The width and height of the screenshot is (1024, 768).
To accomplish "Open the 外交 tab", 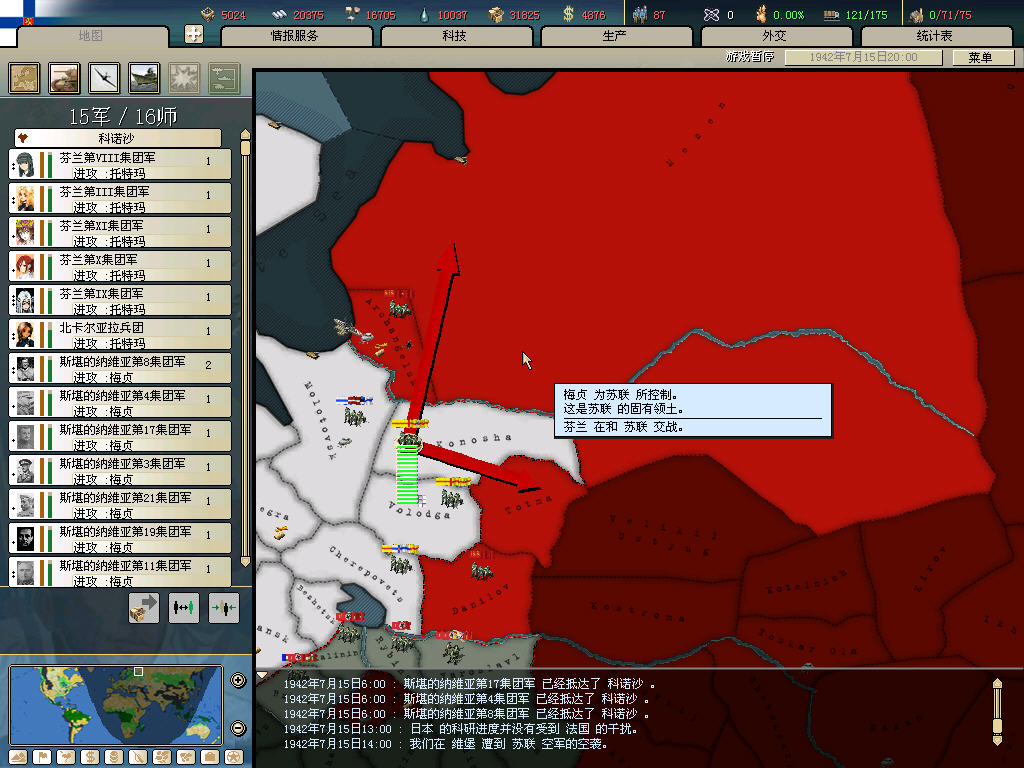I will point(776,36).
